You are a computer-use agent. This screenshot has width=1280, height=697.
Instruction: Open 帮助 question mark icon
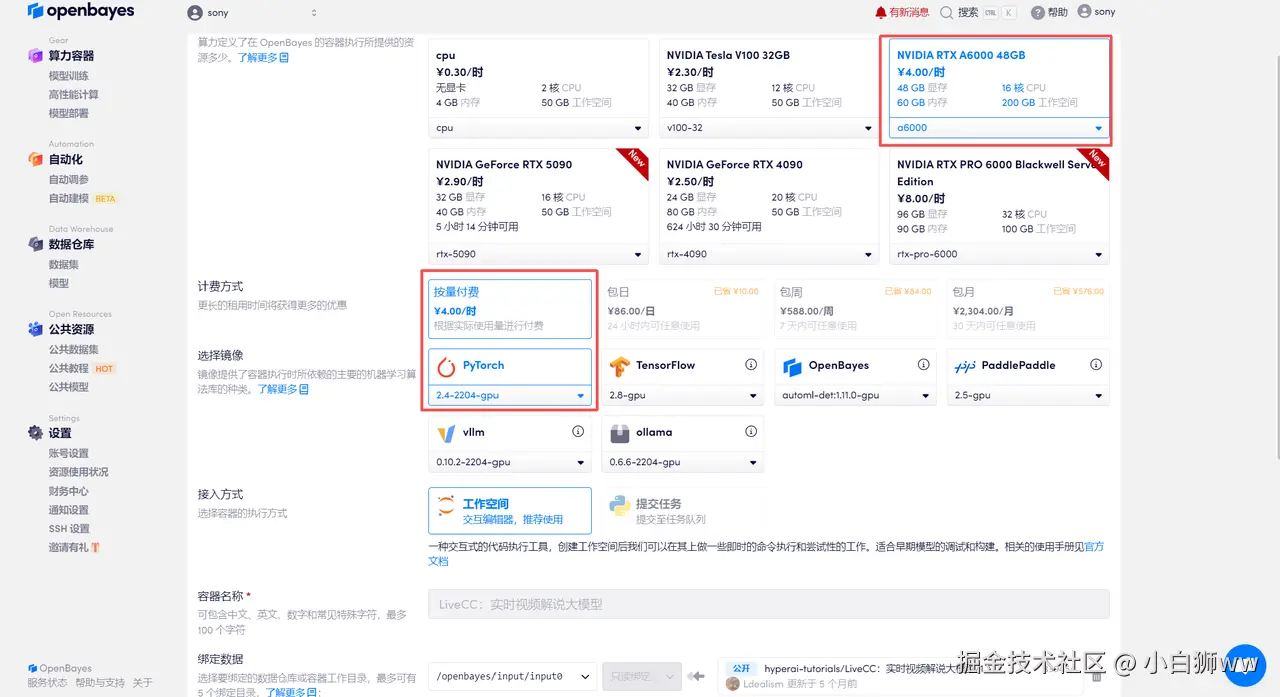[x=1037, y=12]
